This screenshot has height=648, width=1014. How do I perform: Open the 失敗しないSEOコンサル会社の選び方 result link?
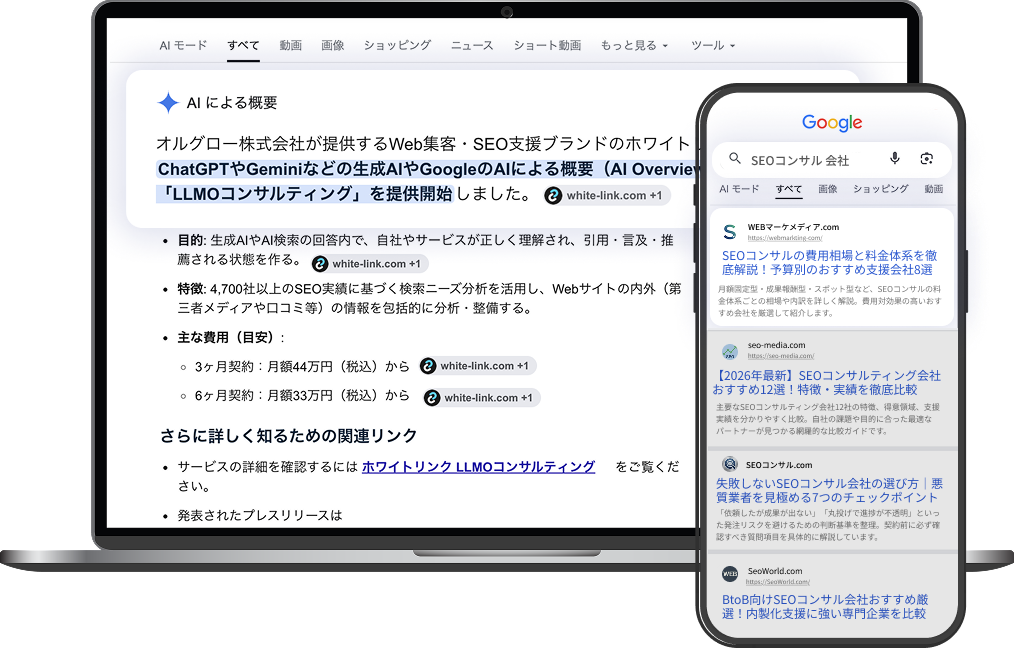(x=829, y=490)
